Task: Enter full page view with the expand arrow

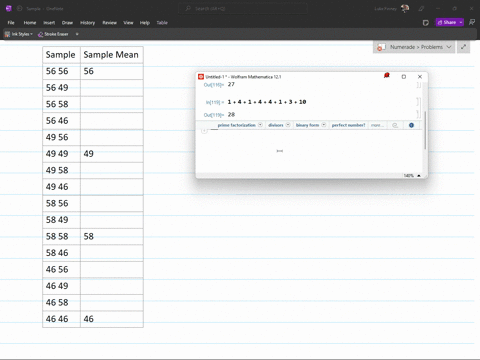Action: (463, 47)
